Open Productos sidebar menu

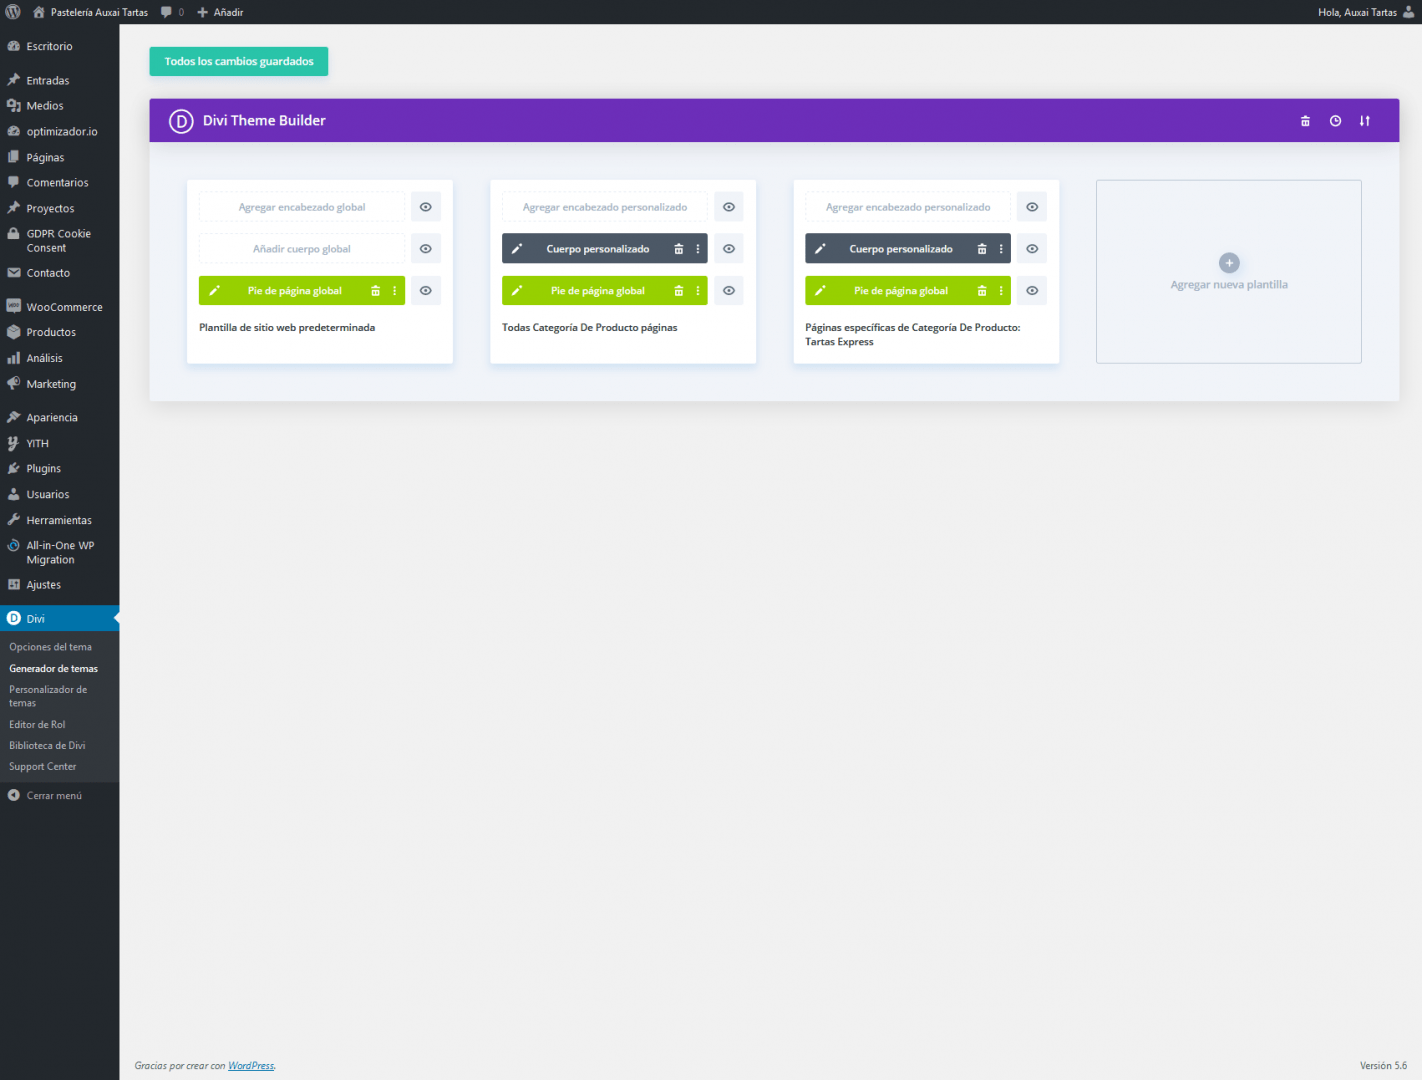click(60, 332)
